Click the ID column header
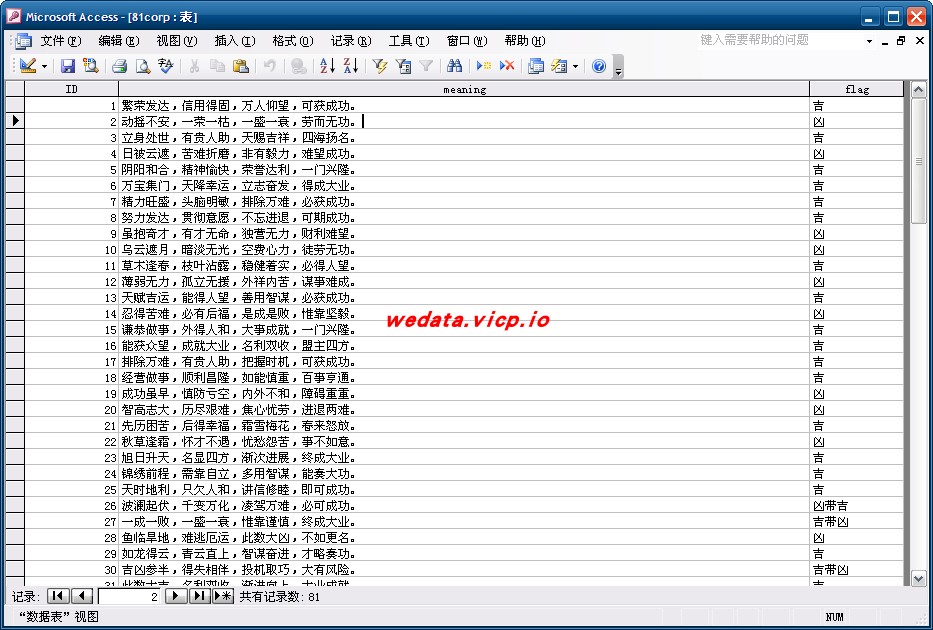This screenshot has width=933, height=630. [71, 89]
